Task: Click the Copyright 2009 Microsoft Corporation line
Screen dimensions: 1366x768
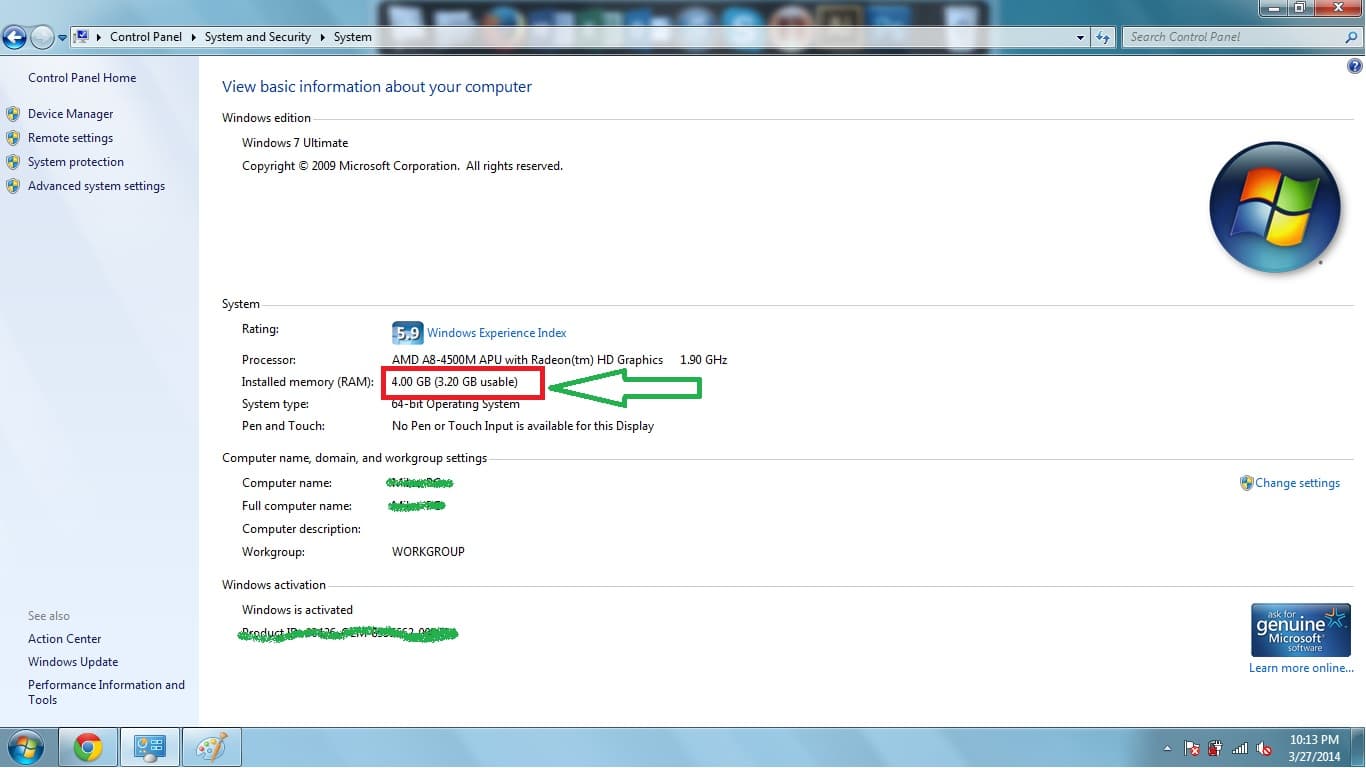Action: [x=402, y=166]
